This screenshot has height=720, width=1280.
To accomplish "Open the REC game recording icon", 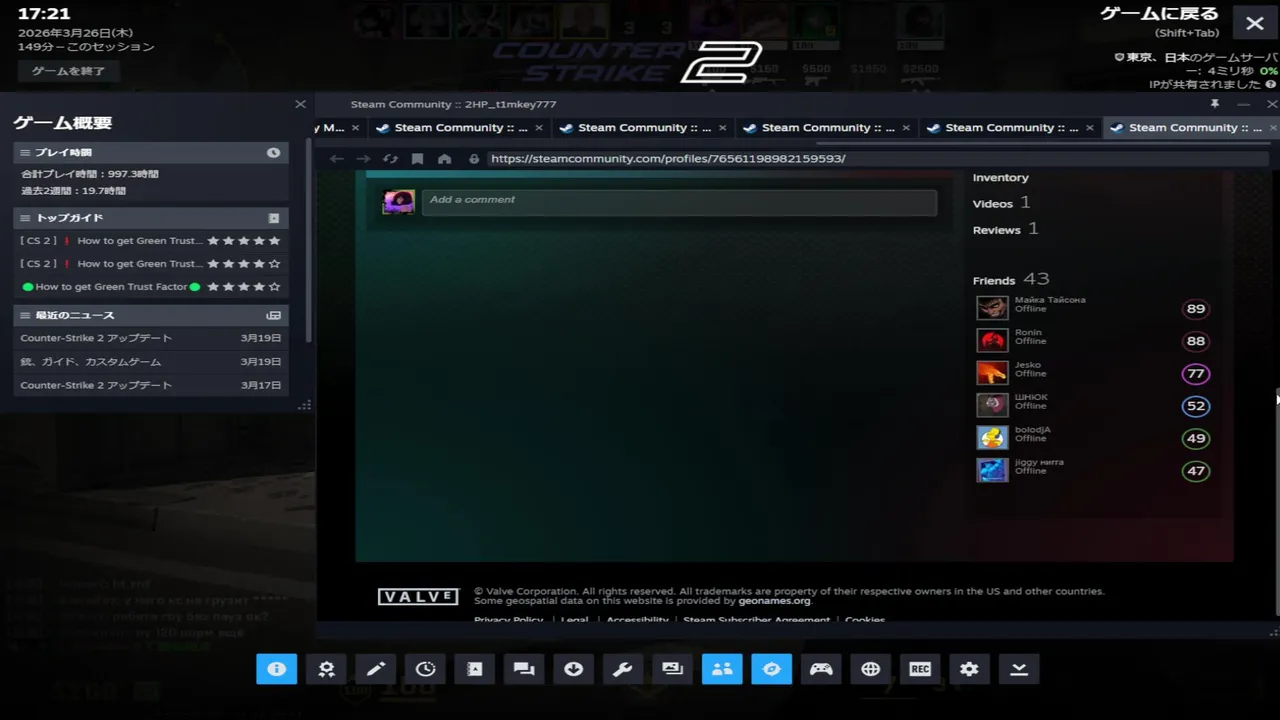I will (920, 669).
